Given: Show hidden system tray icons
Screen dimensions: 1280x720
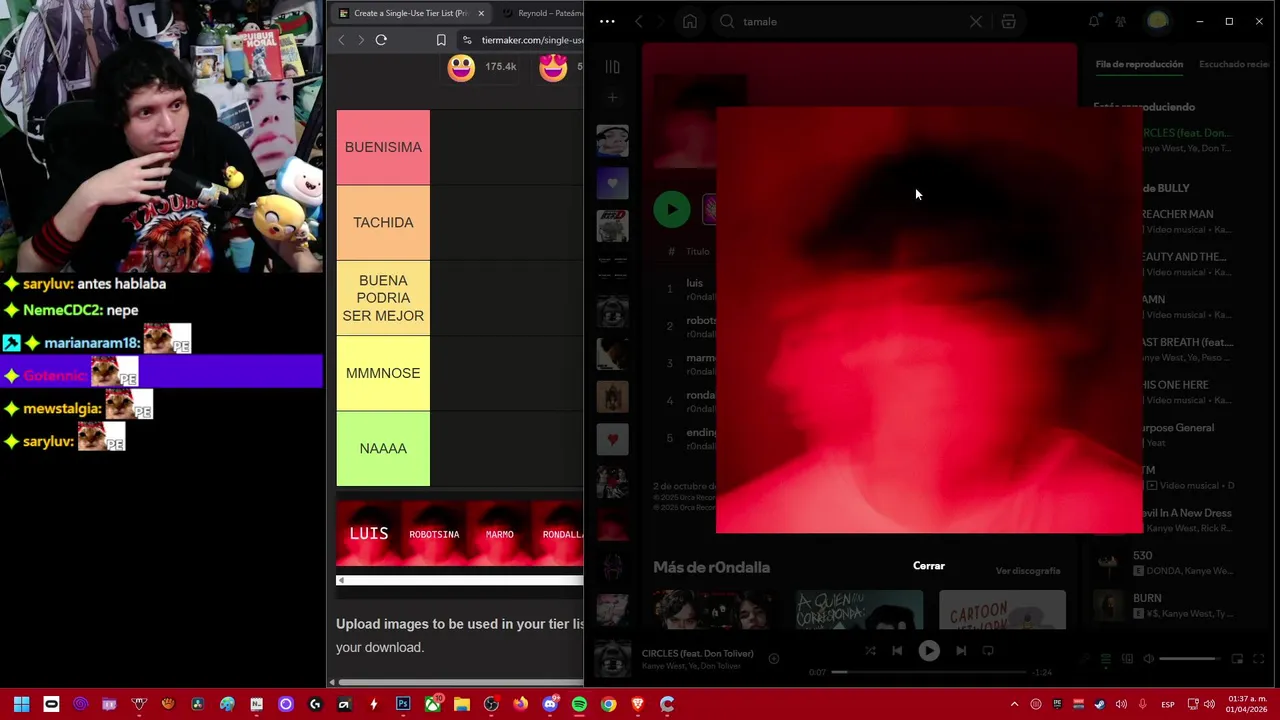Looking at the screenshot, I should click(1014, 704).
